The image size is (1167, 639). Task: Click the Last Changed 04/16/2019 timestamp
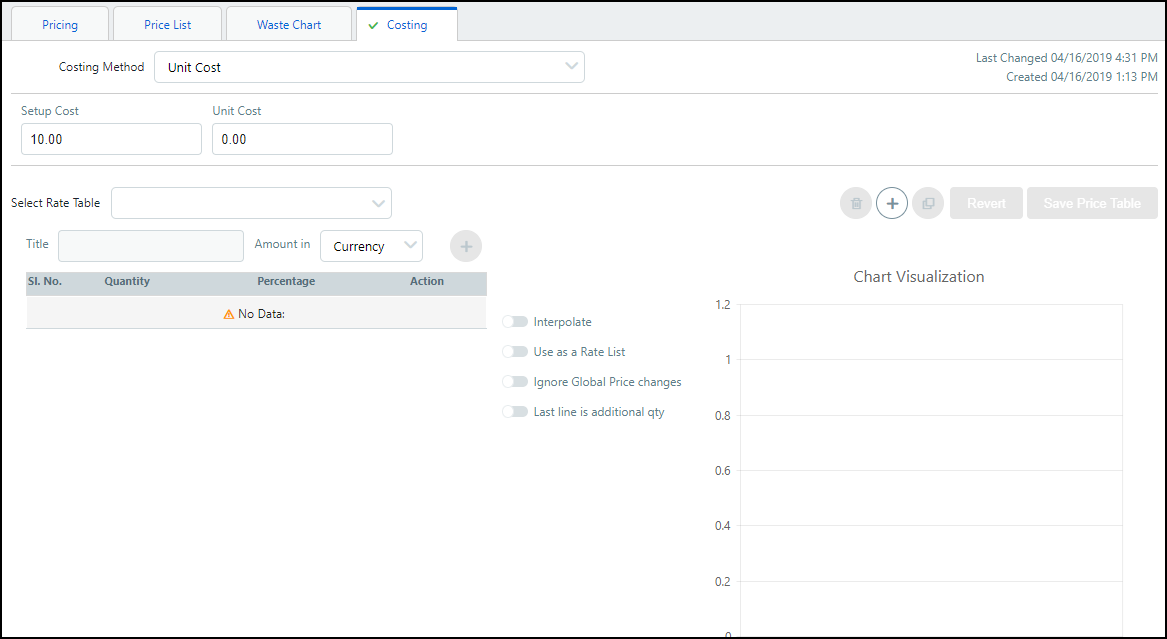(x=1067, y=57)
